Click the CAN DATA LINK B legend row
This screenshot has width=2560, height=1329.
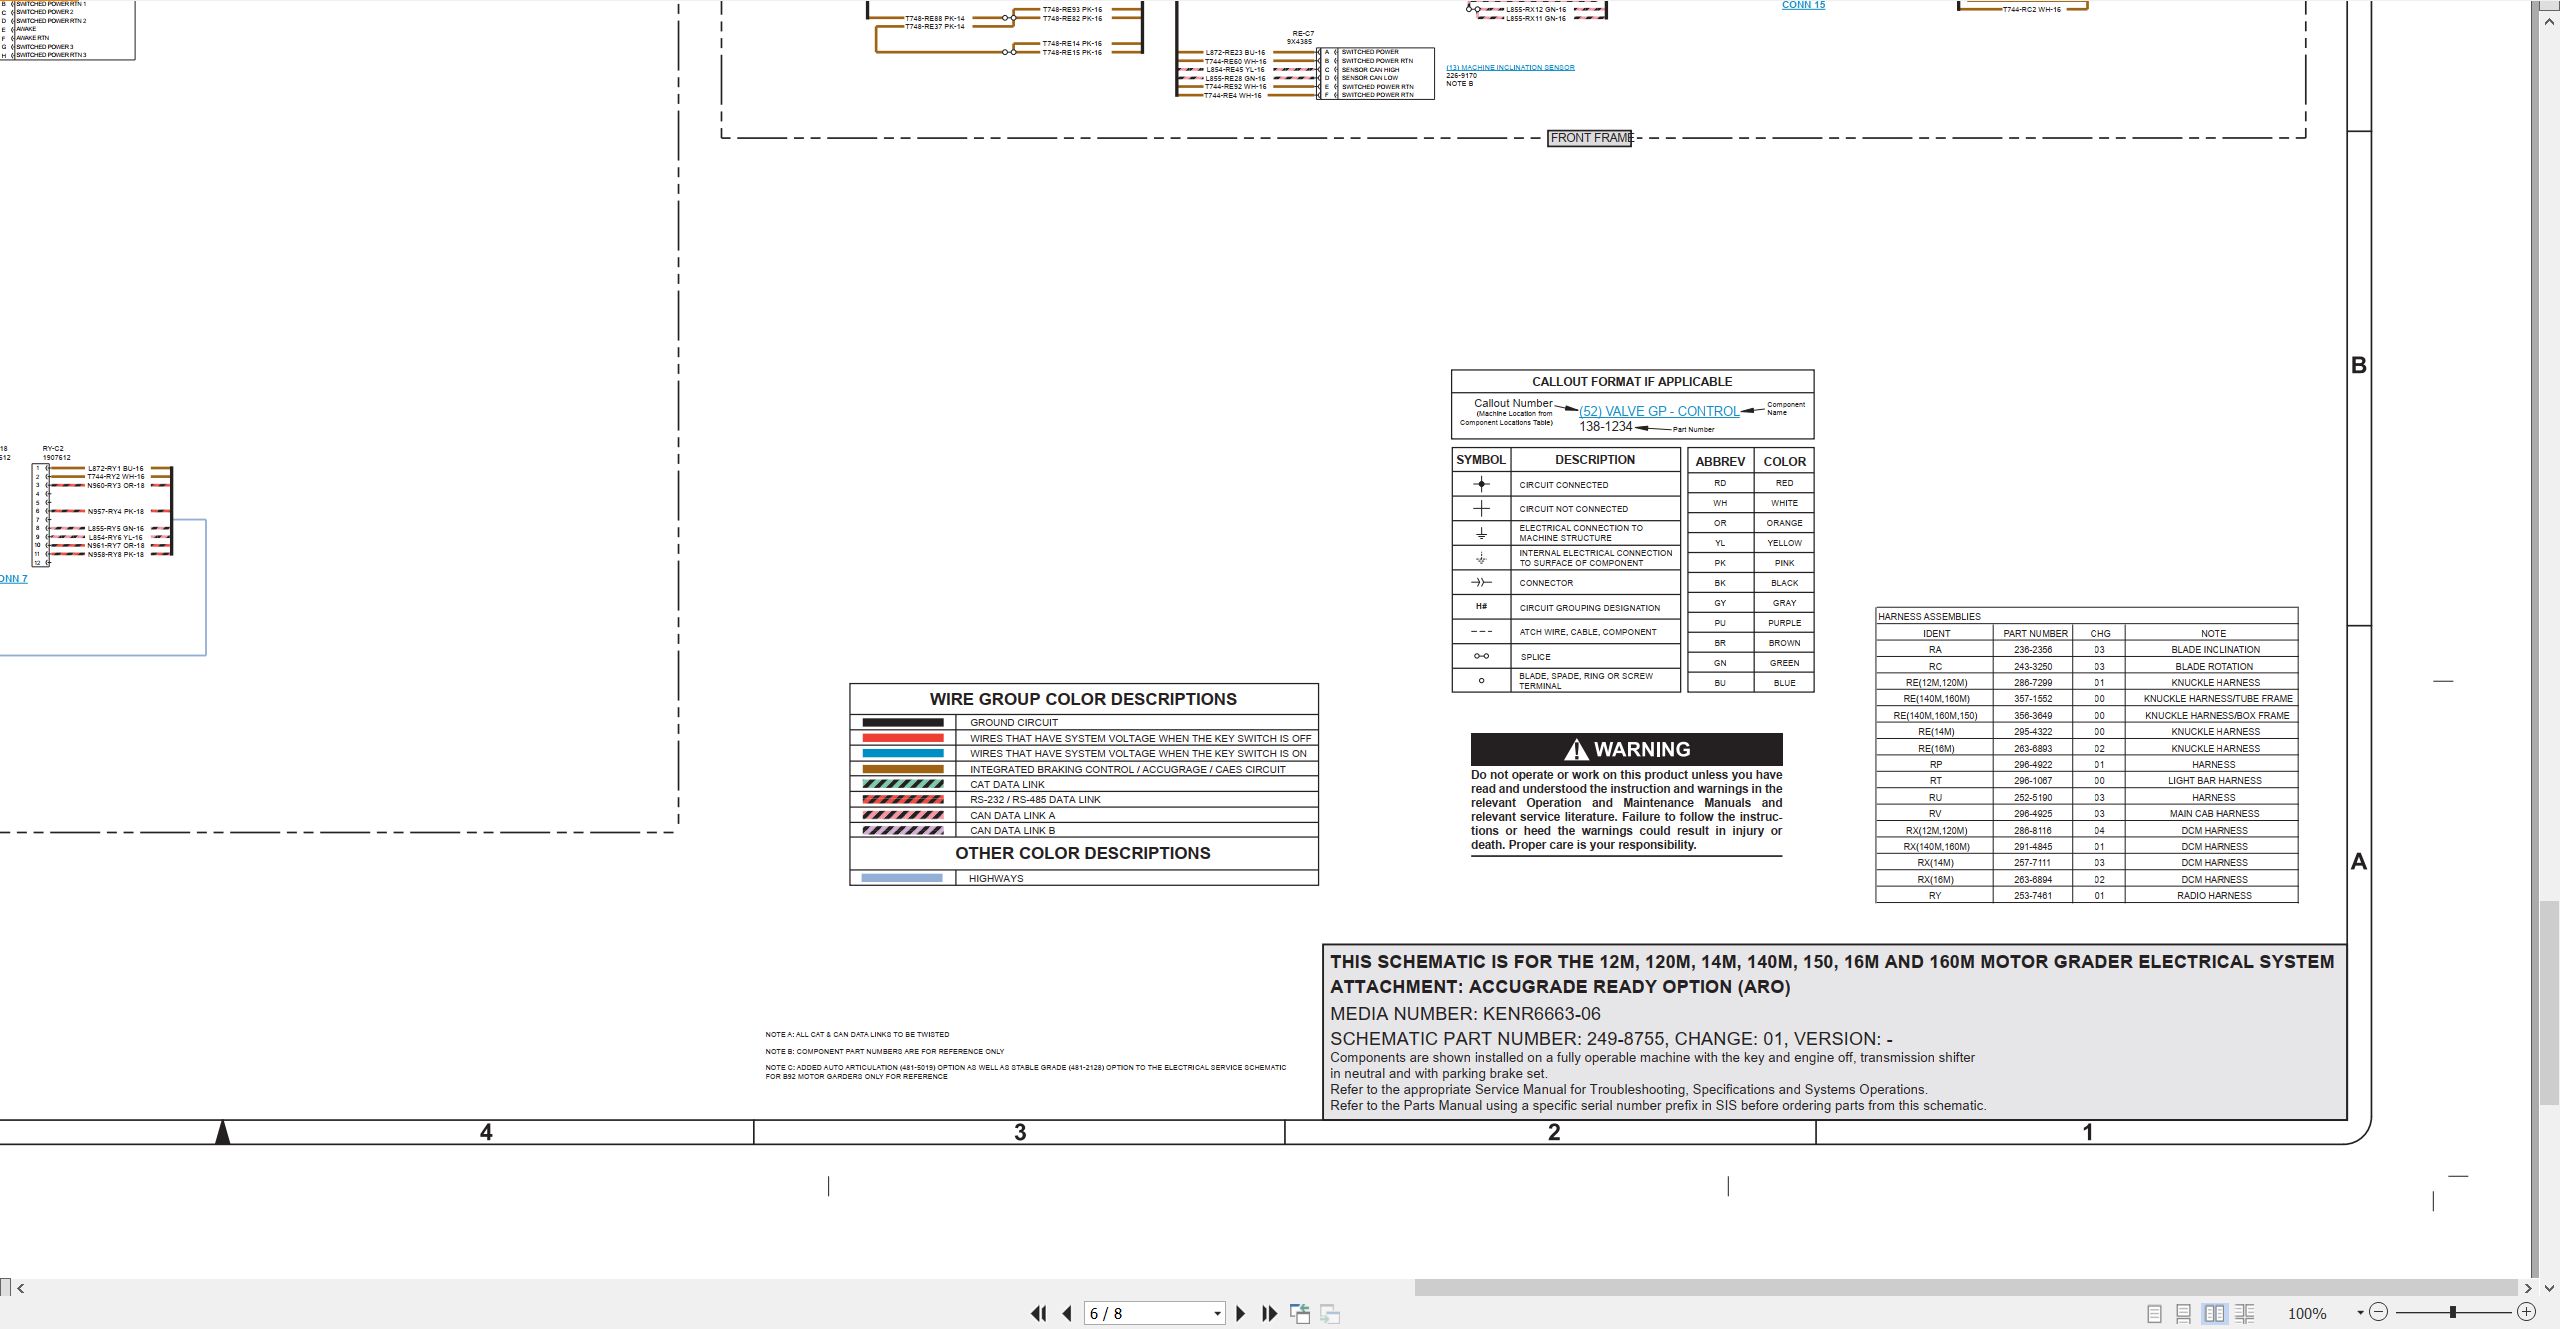click(x=1084, y=830)
